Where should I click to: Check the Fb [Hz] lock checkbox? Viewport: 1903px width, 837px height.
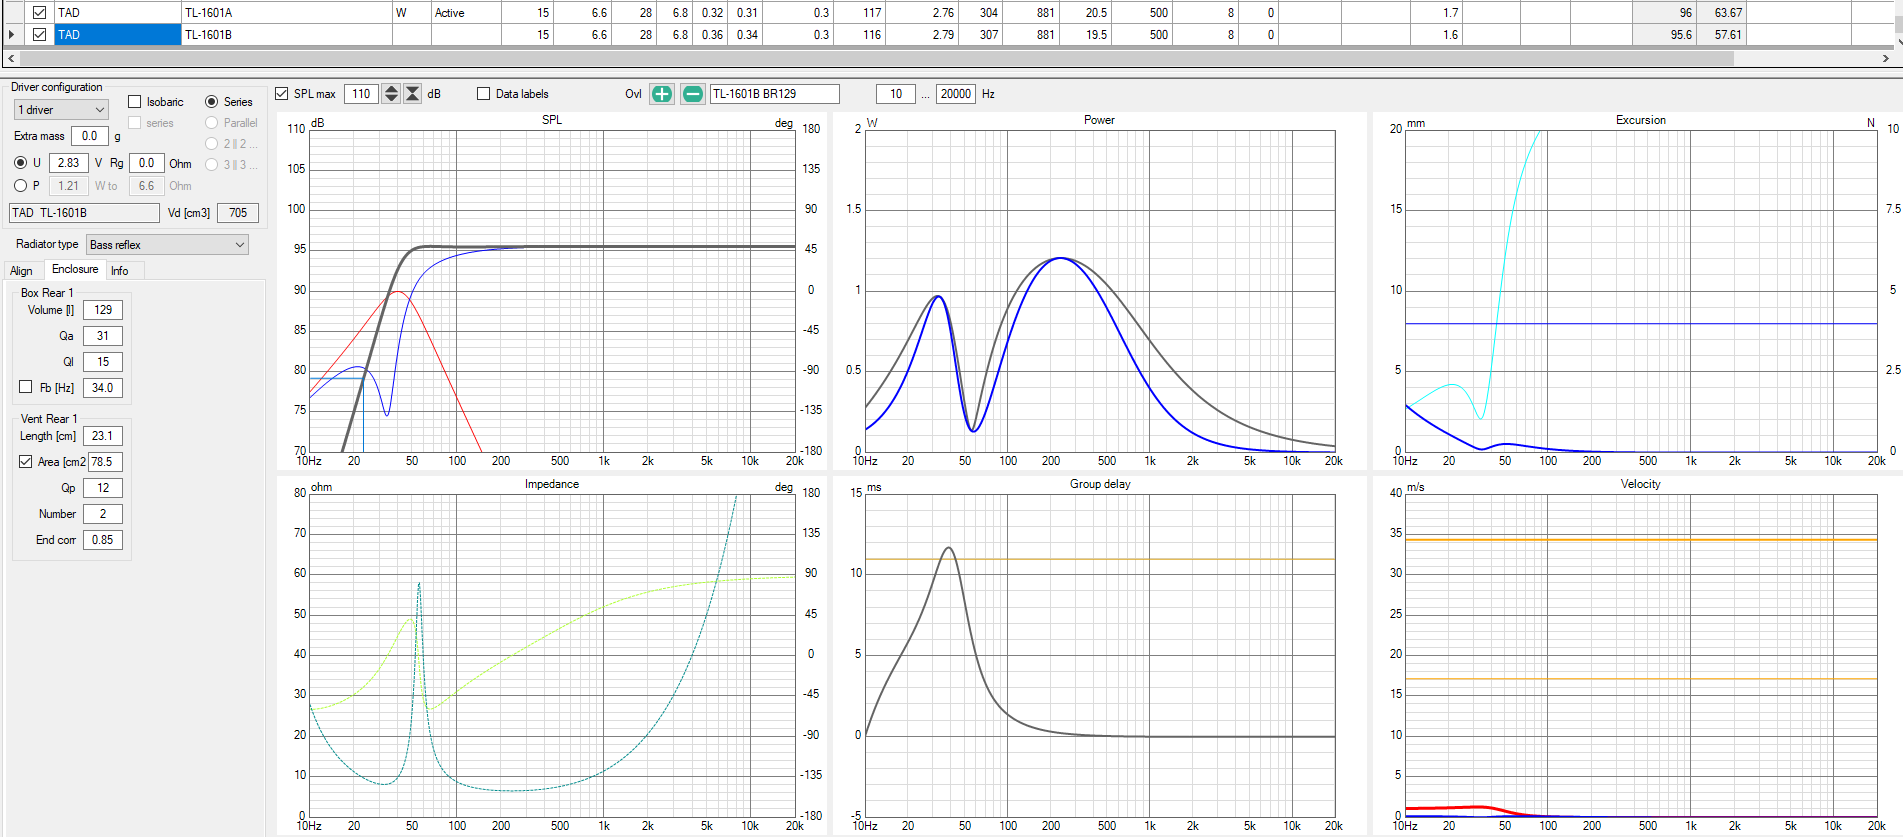[26, 387]
